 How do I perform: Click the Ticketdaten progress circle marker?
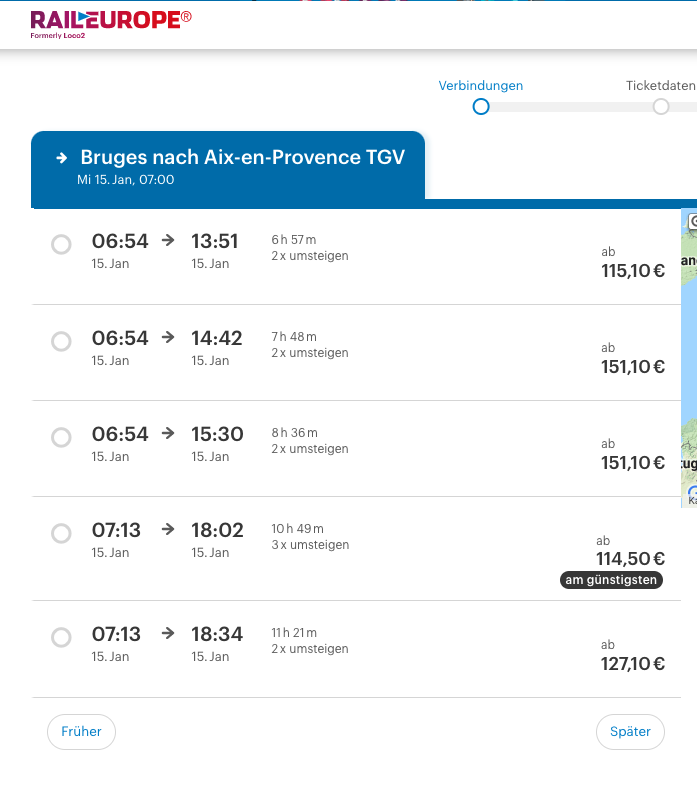click(x=661, y=106)
